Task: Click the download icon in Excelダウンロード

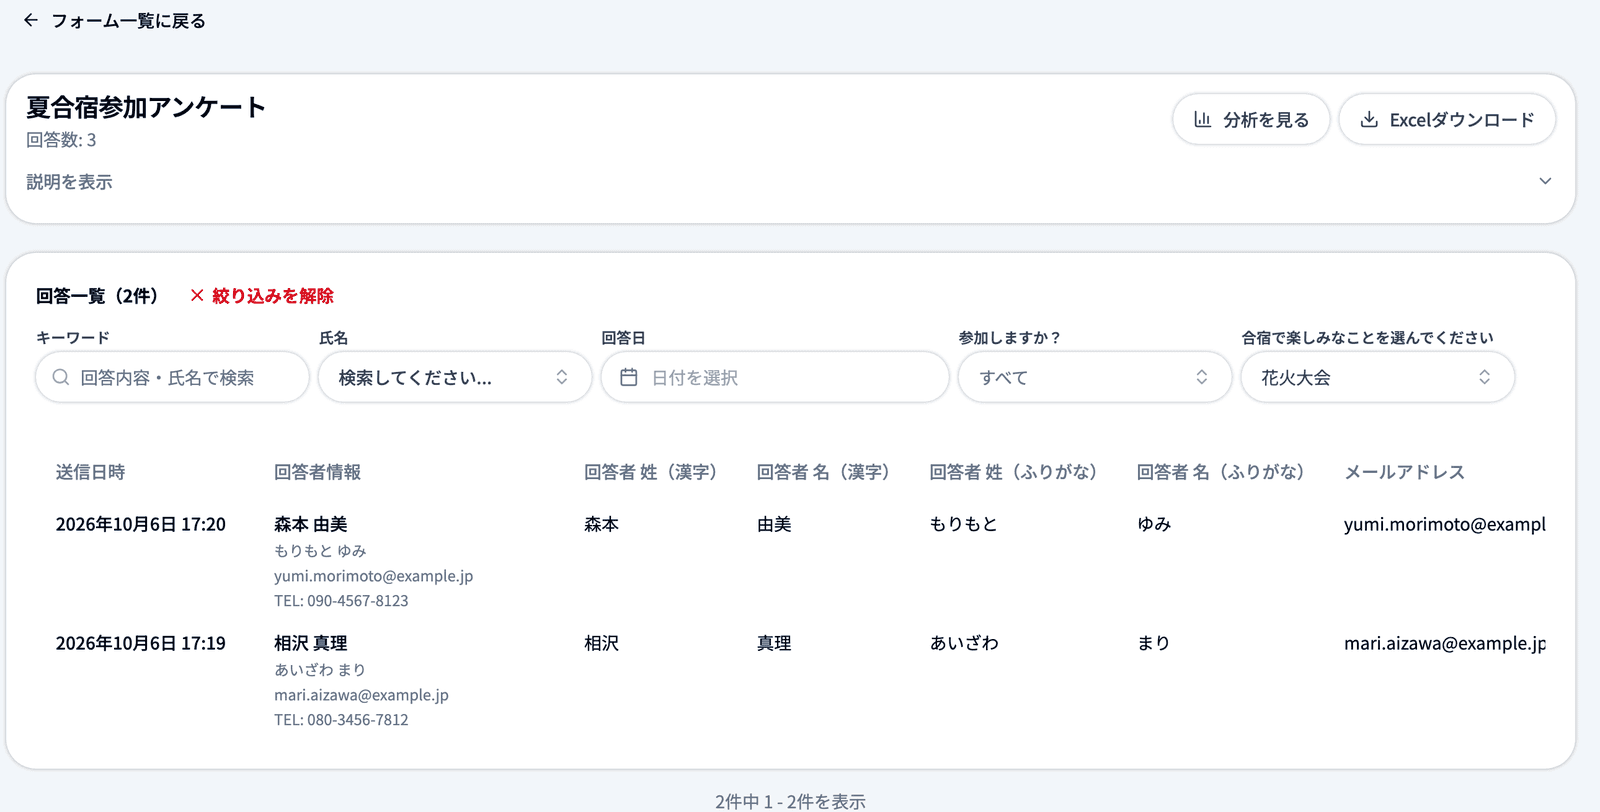Action: tap(1369, 120)
